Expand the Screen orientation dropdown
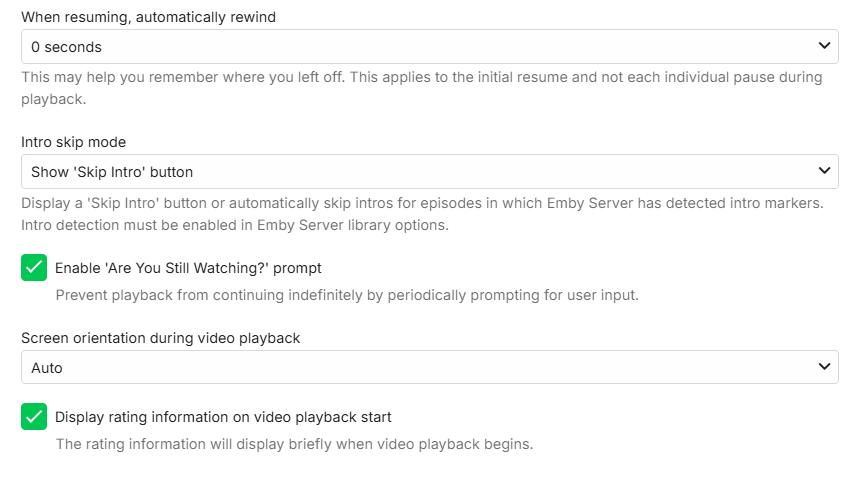 coord(430,367)
